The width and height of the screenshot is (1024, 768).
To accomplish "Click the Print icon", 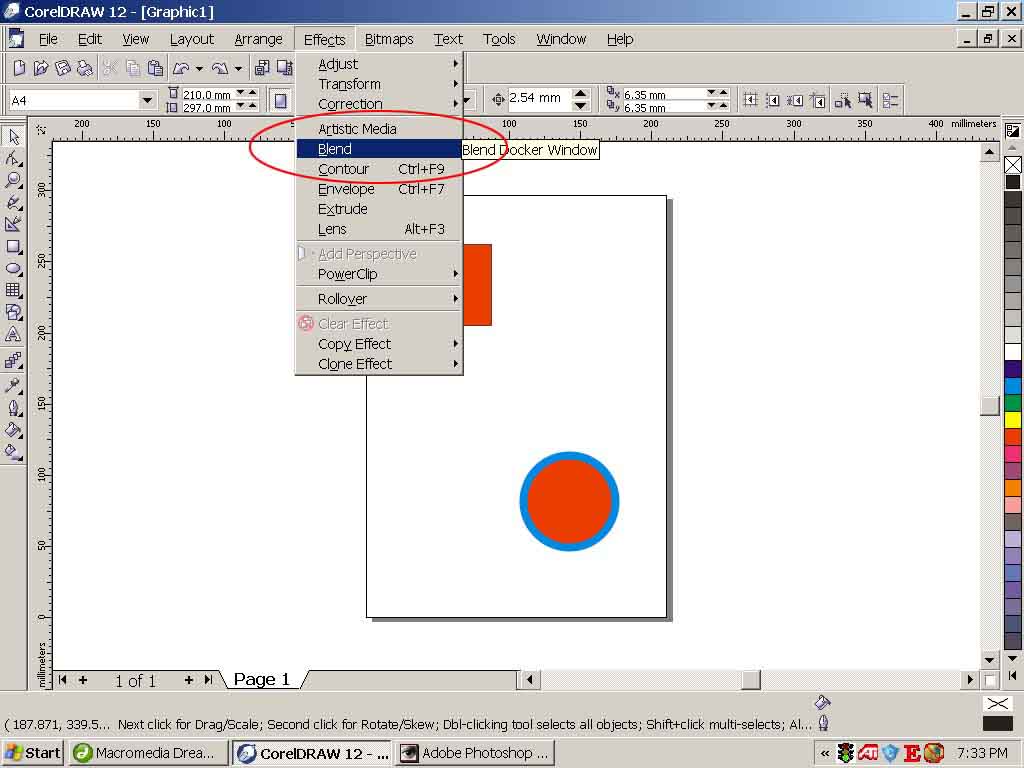I will (85, 67).
